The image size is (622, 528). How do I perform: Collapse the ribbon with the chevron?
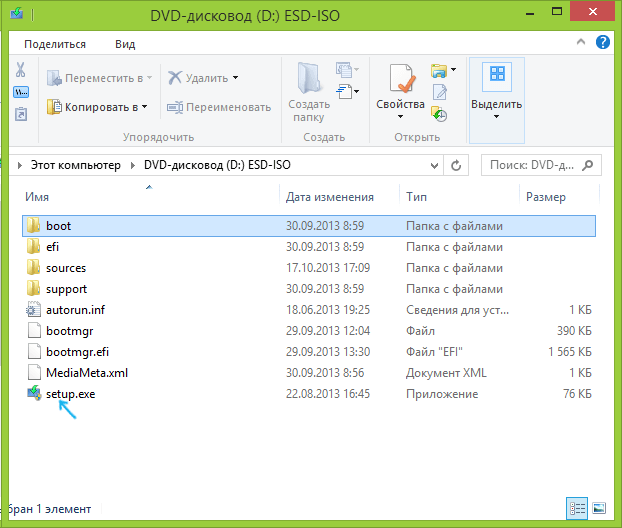581,42
